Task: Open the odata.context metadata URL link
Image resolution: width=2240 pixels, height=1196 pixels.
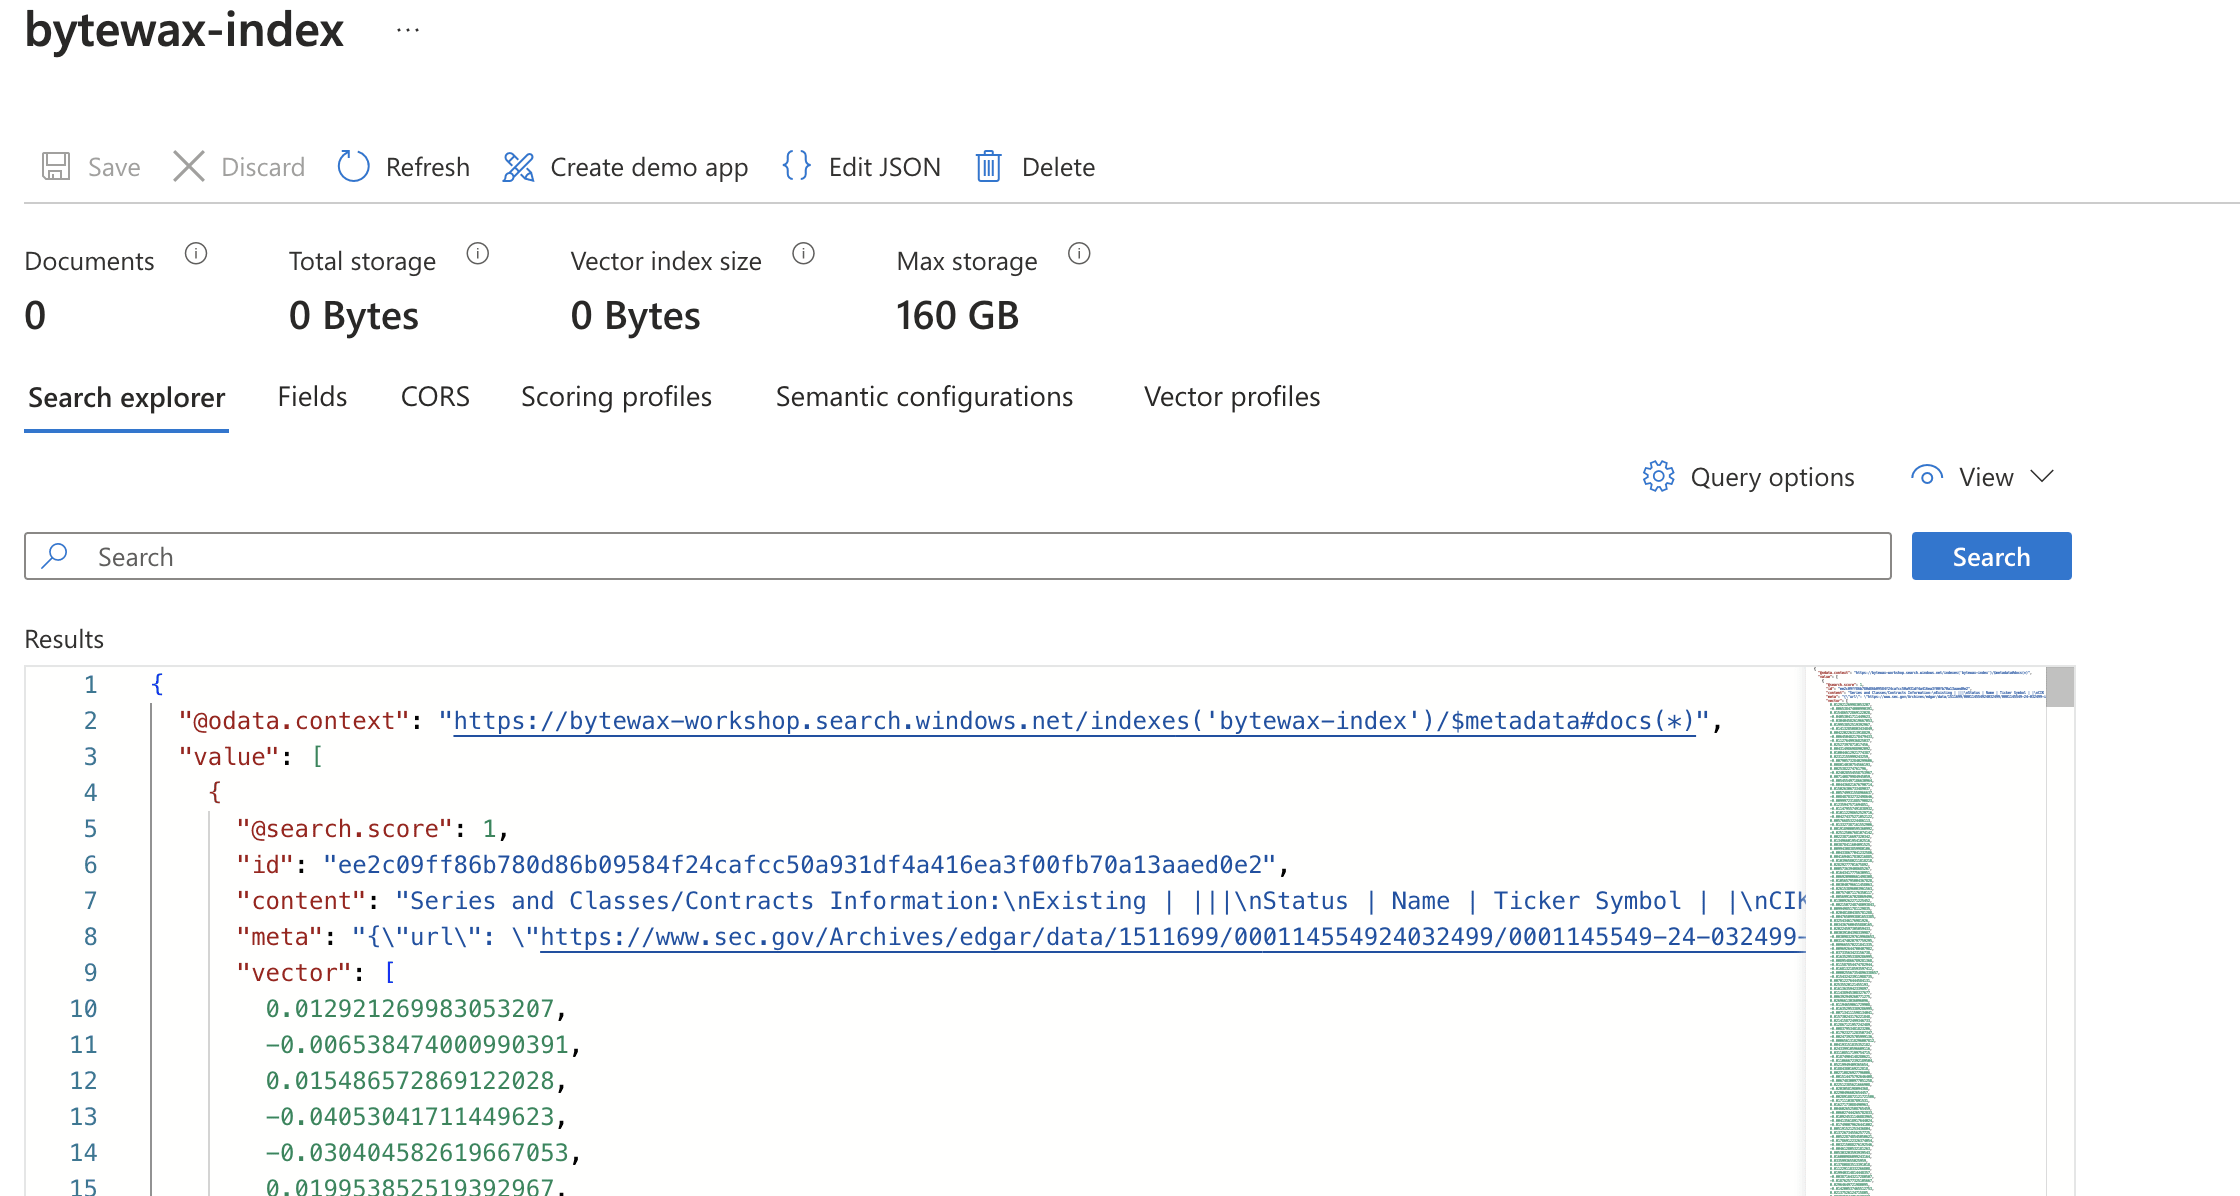Action: click(1074, 721)
